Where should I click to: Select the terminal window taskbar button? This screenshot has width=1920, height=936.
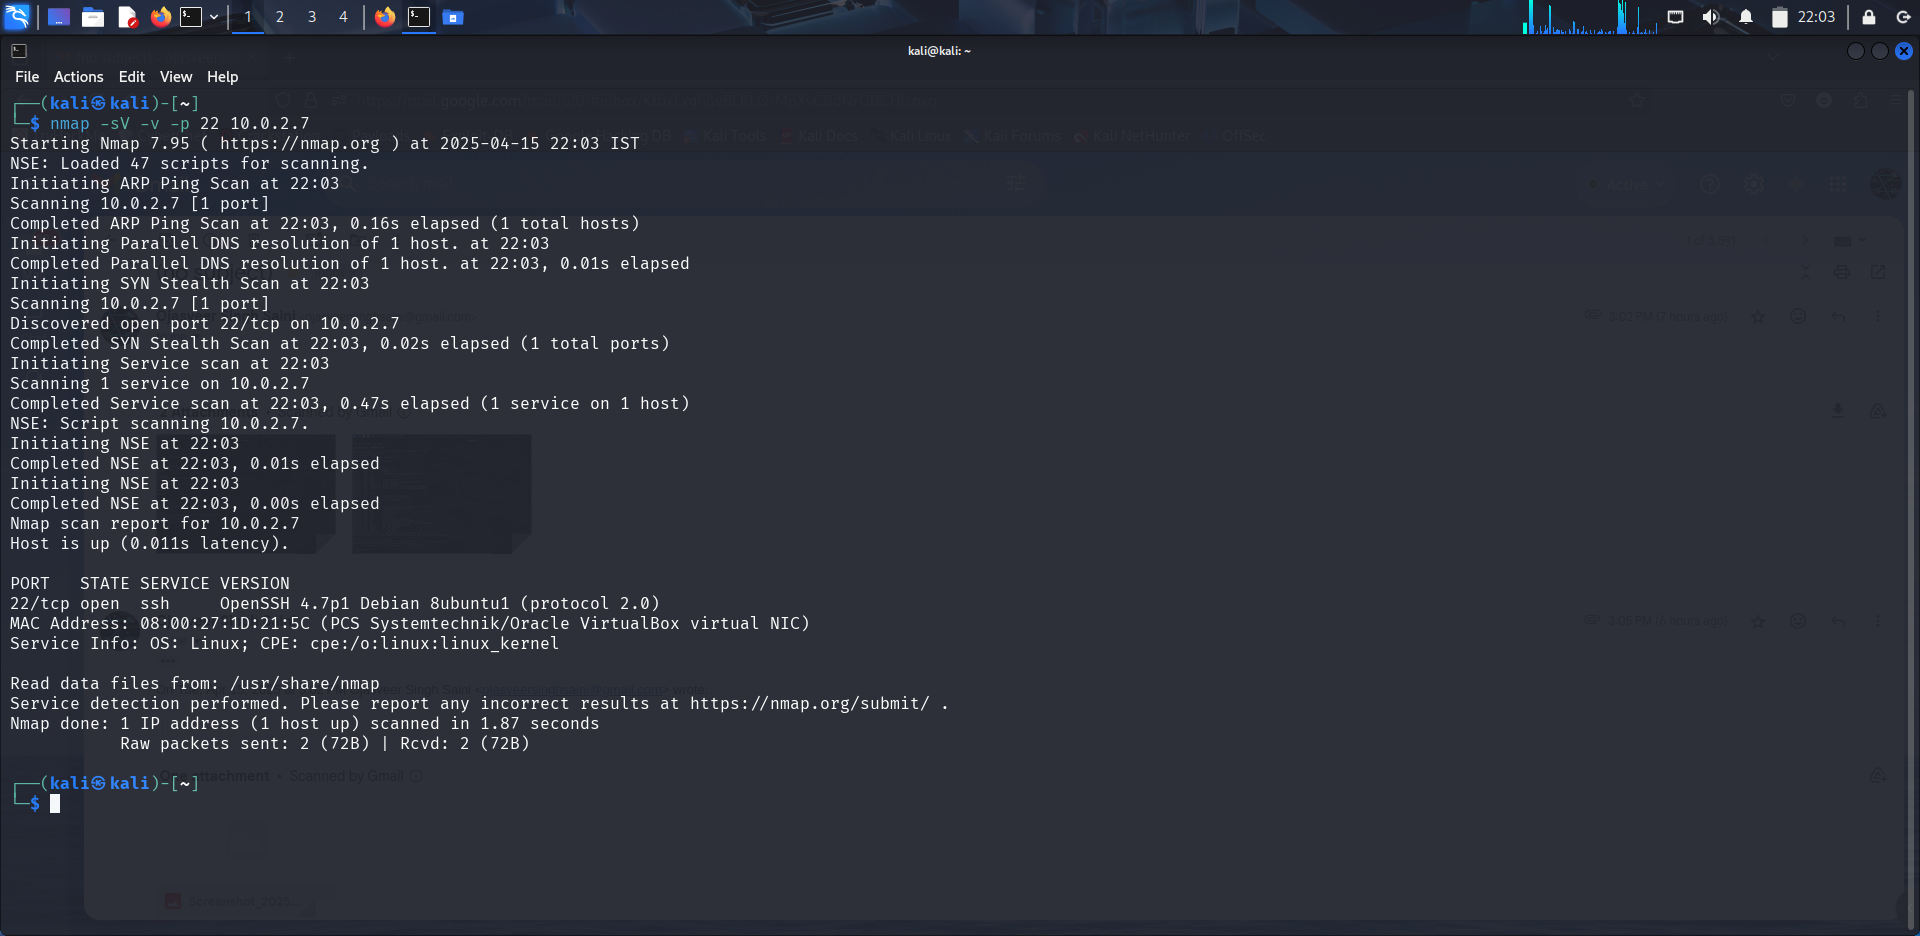(x=419, y=17)
